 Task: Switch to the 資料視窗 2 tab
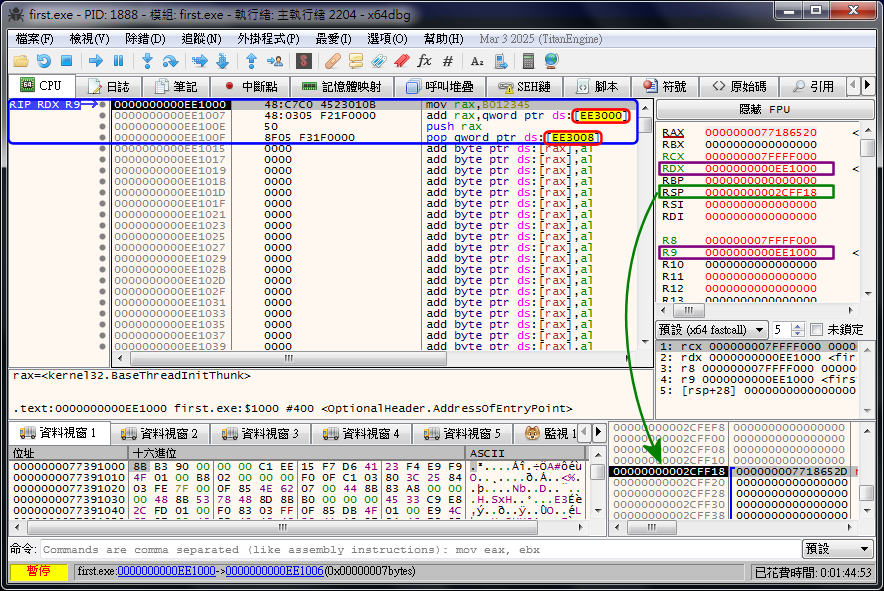tap(159, 433)
